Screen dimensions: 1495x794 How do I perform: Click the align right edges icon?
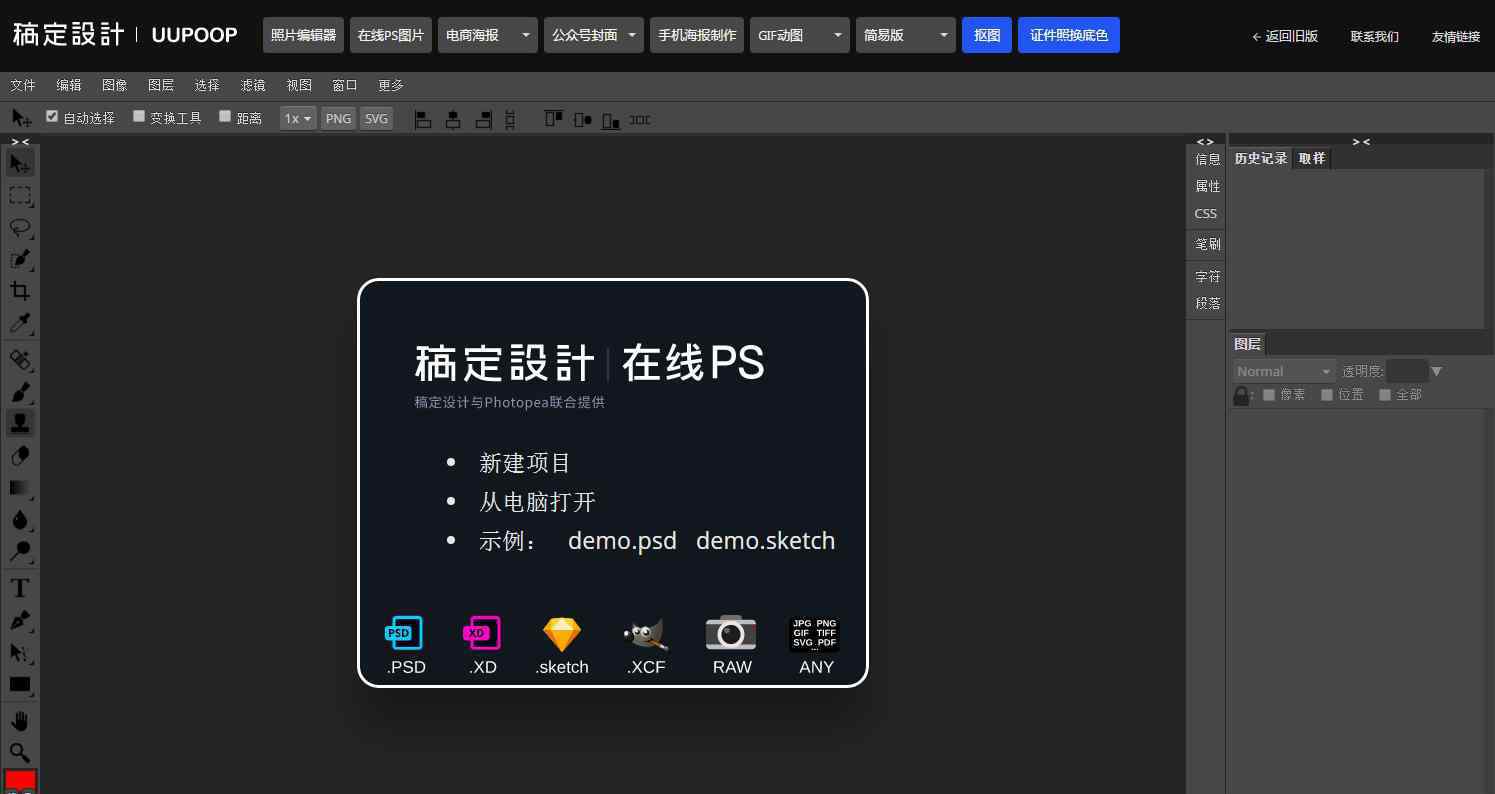coord(483,119)
